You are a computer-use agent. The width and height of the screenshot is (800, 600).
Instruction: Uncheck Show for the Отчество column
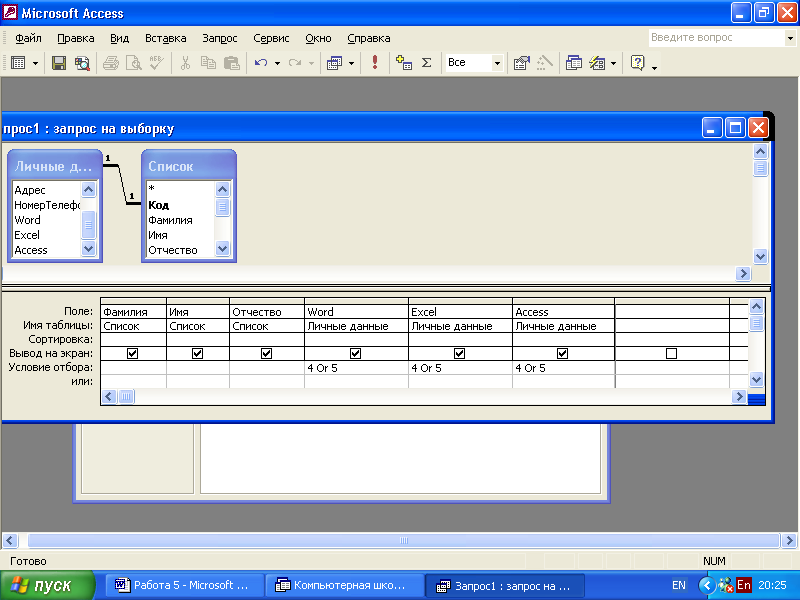[x=266, y=354]
